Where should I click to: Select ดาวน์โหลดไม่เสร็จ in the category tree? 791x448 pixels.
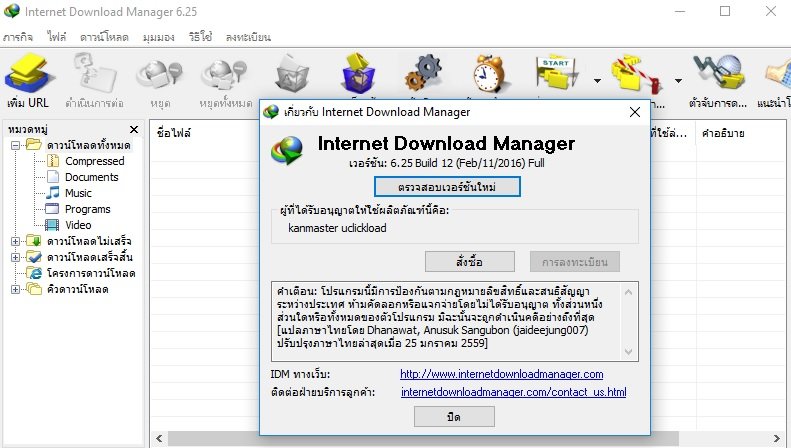[89, 241]
